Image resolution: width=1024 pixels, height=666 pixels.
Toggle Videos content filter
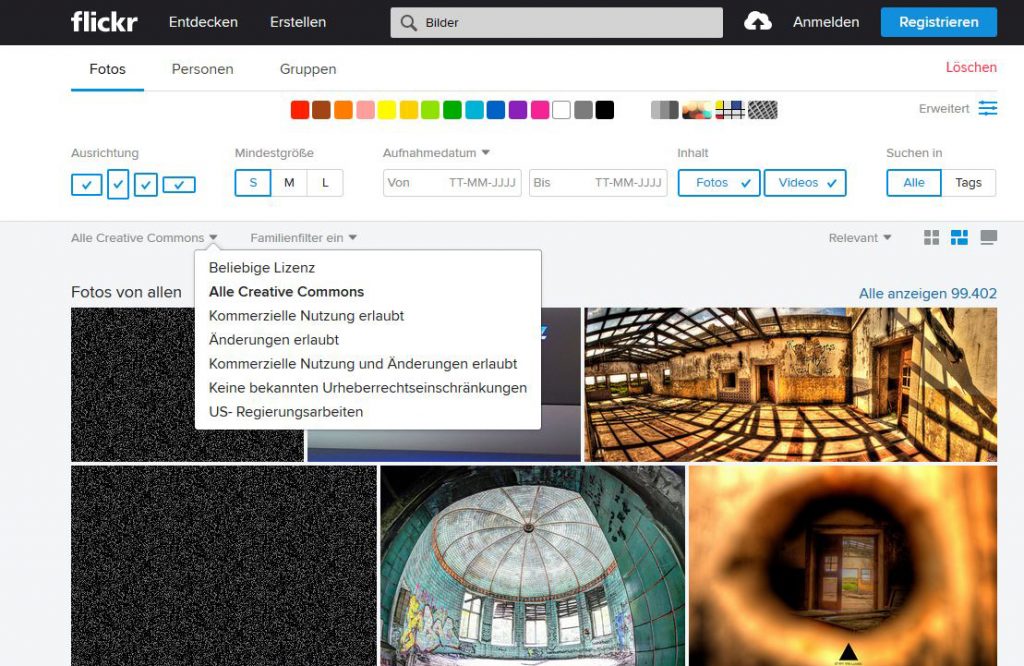805,183
